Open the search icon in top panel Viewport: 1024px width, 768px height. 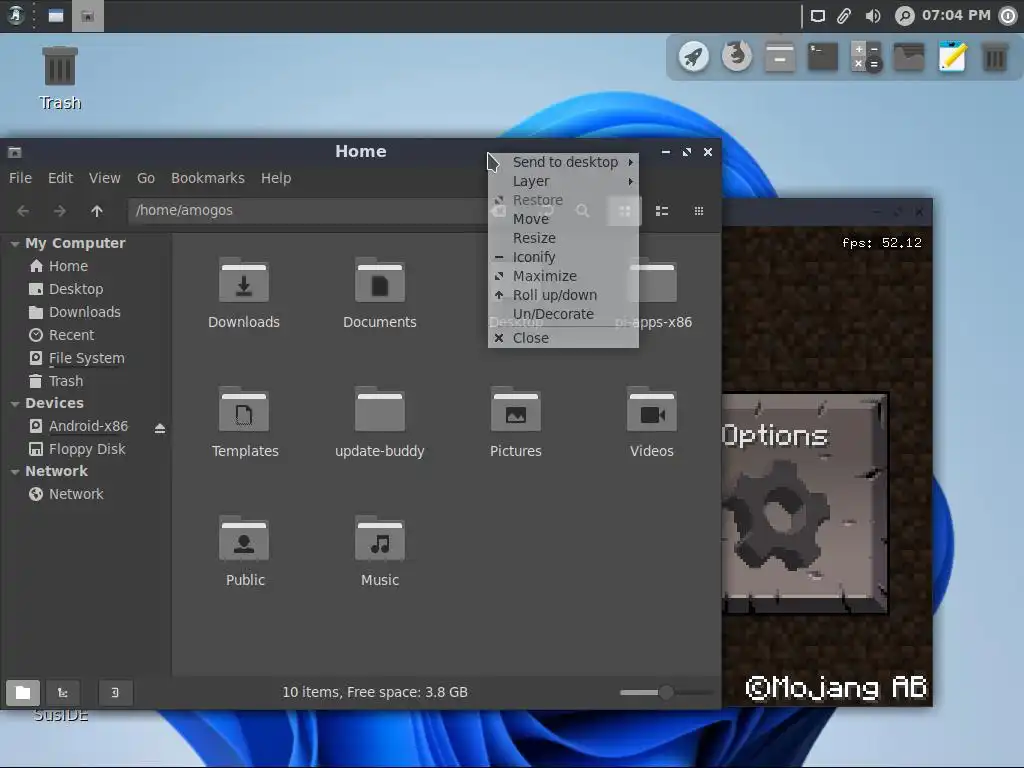(x=904, y=16)
